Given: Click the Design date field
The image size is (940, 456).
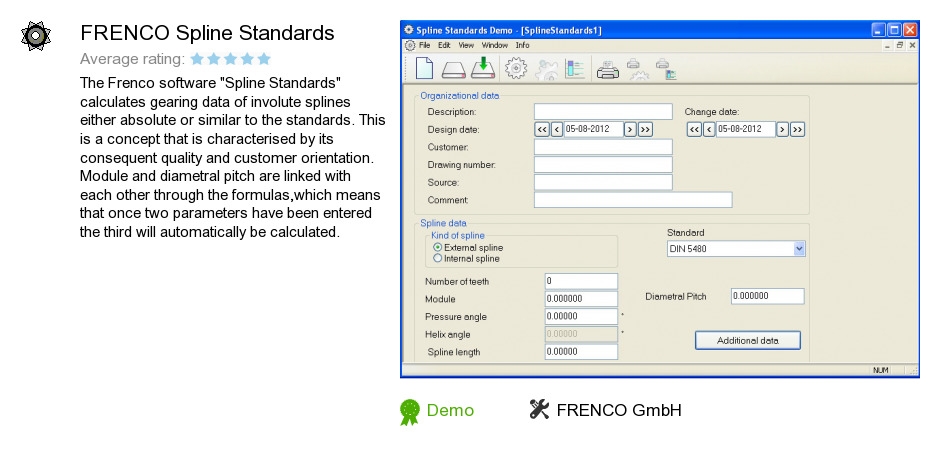Looking at the screenshot, I should click(x=593, y=129).
